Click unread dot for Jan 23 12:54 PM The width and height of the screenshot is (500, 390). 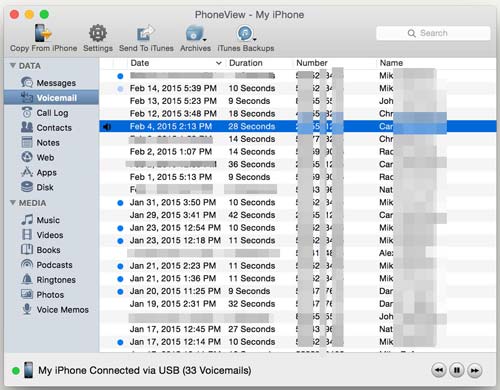[120, 228]
